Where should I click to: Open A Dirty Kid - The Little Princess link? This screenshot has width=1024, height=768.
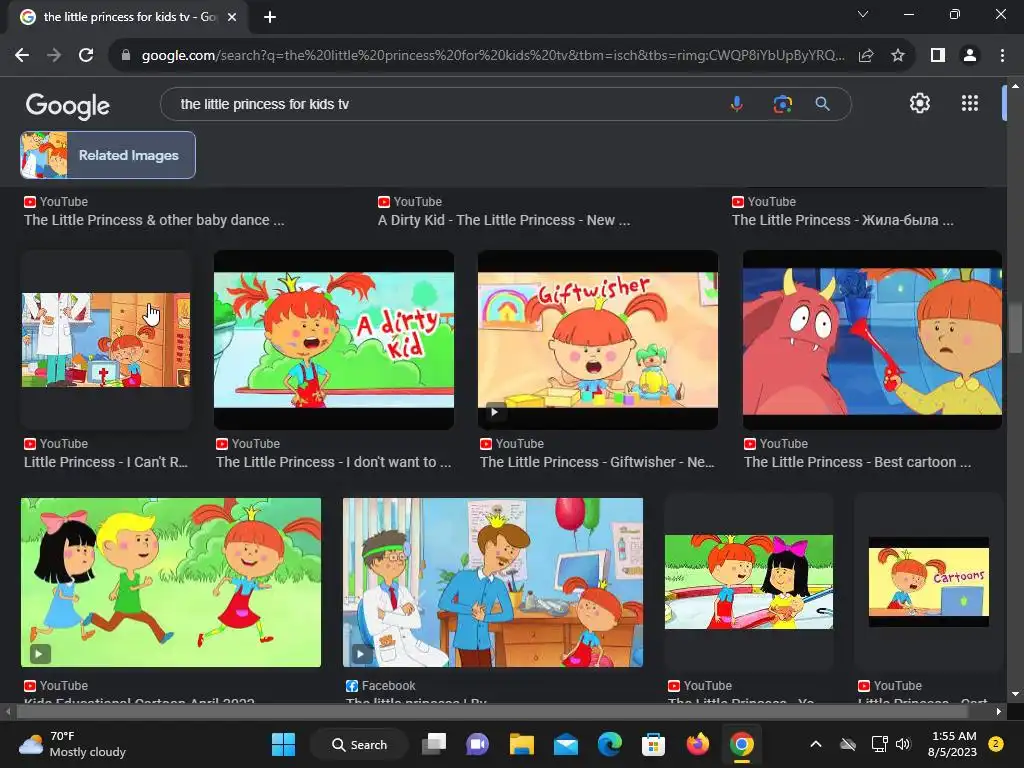point(504,220)
